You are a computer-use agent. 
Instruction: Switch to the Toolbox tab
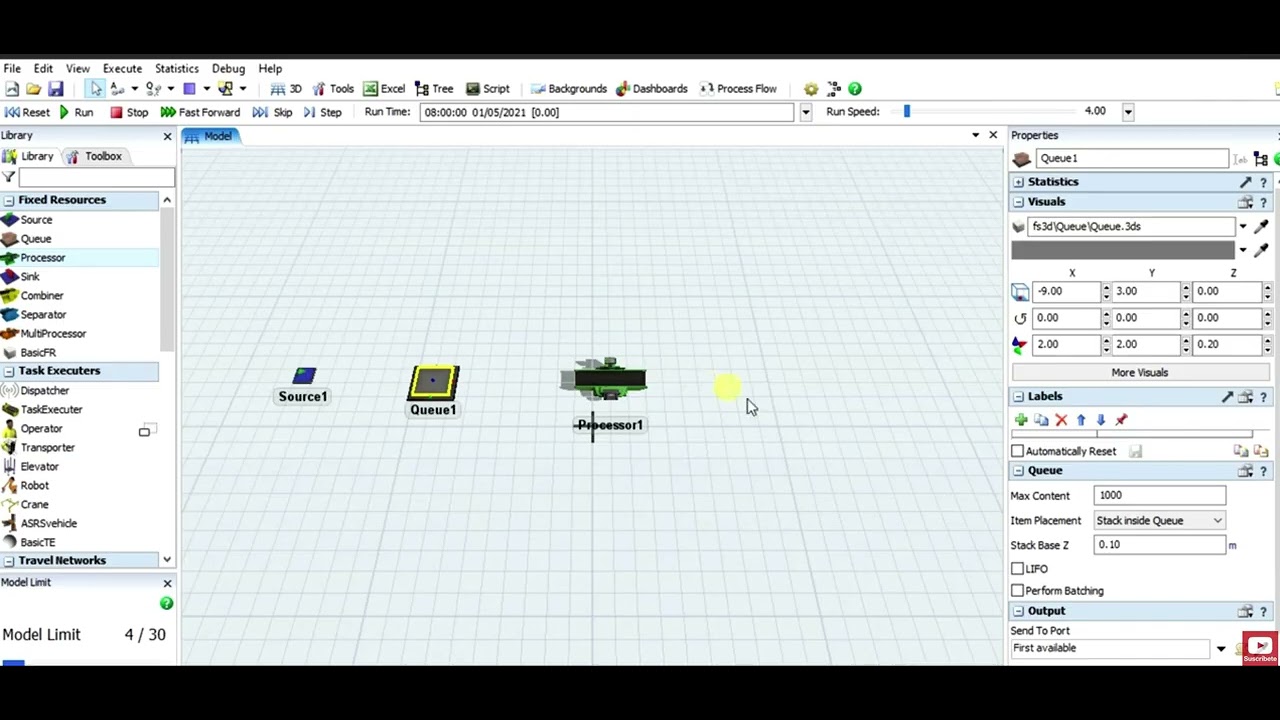[x=94, y=157]
